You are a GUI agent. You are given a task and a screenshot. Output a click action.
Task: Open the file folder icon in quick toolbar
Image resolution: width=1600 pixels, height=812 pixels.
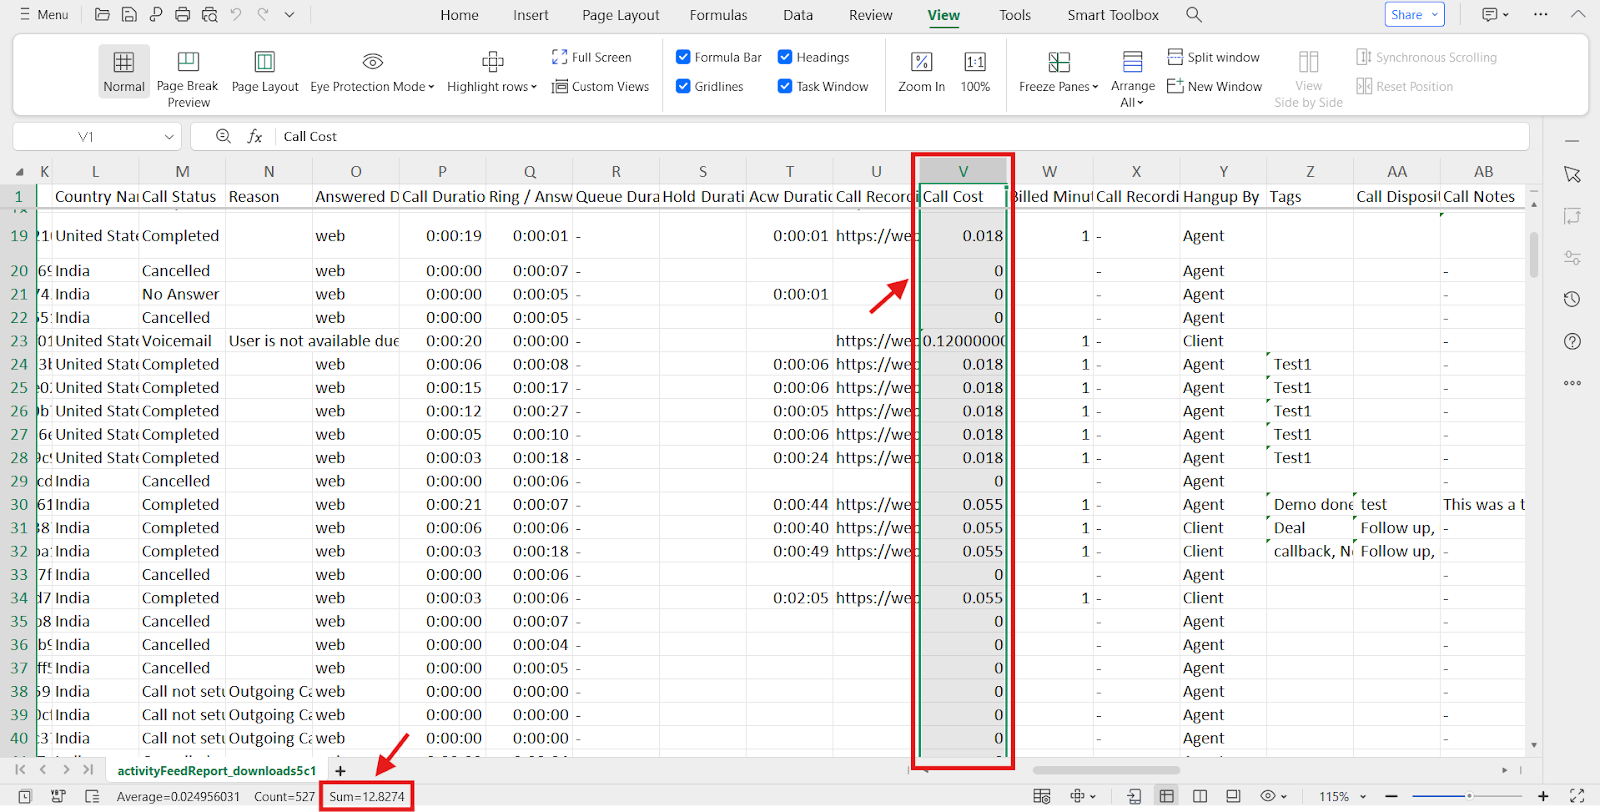pyautogui.click(x=102, y=15)
